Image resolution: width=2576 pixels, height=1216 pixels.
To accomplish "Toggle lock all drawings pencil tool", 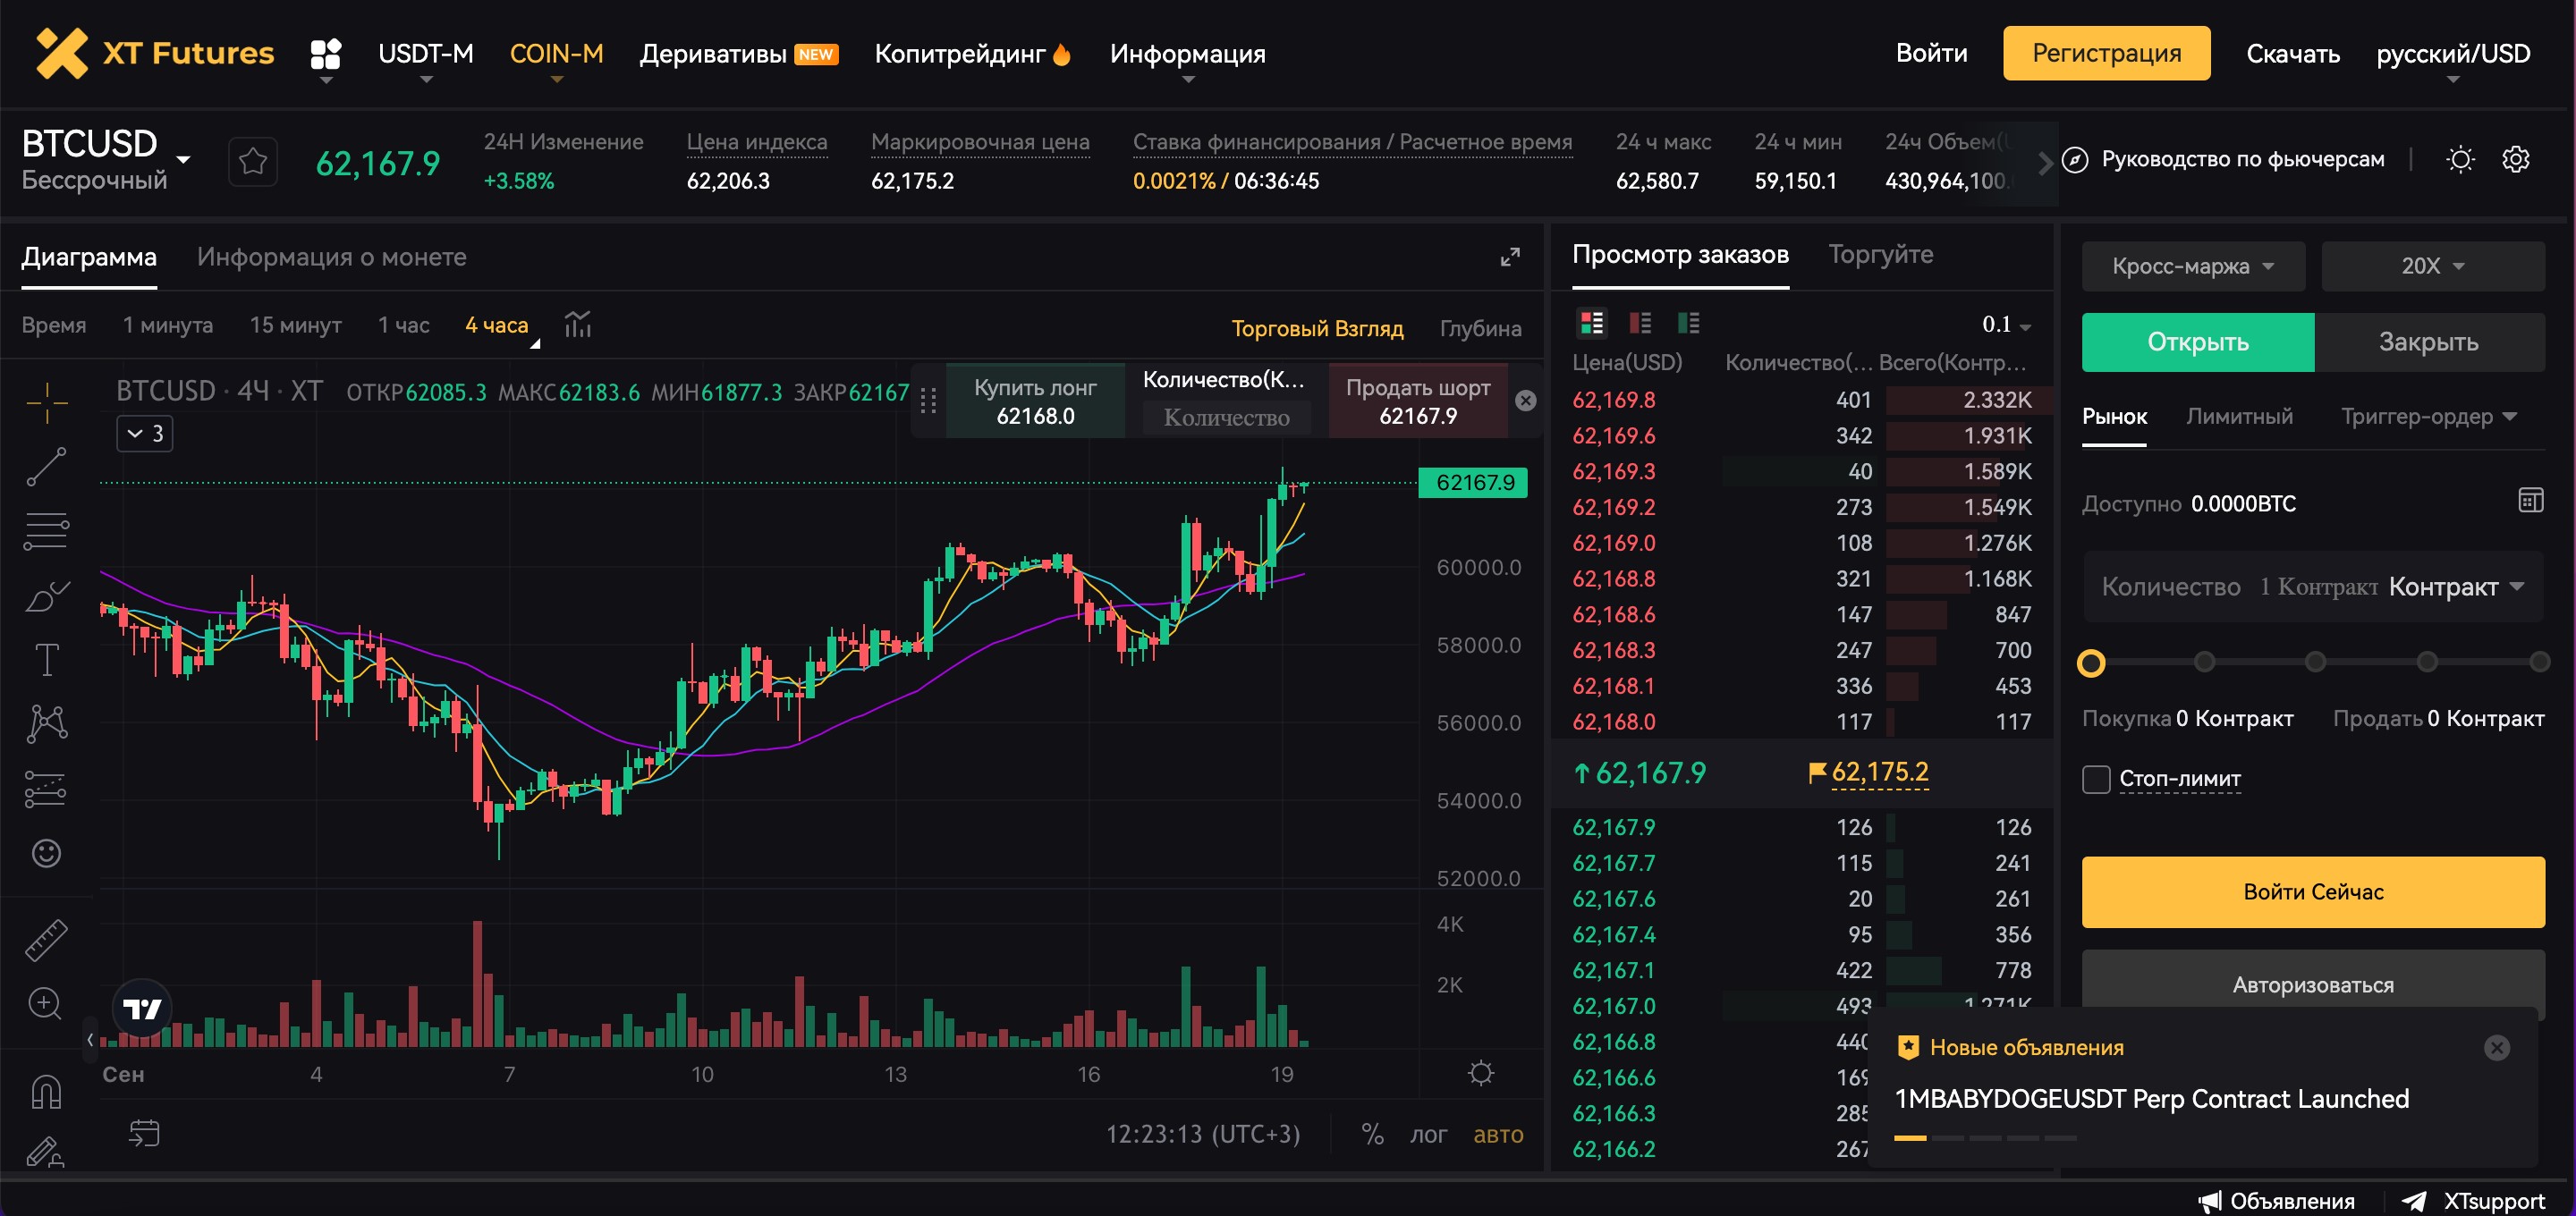I will 45,1152.
